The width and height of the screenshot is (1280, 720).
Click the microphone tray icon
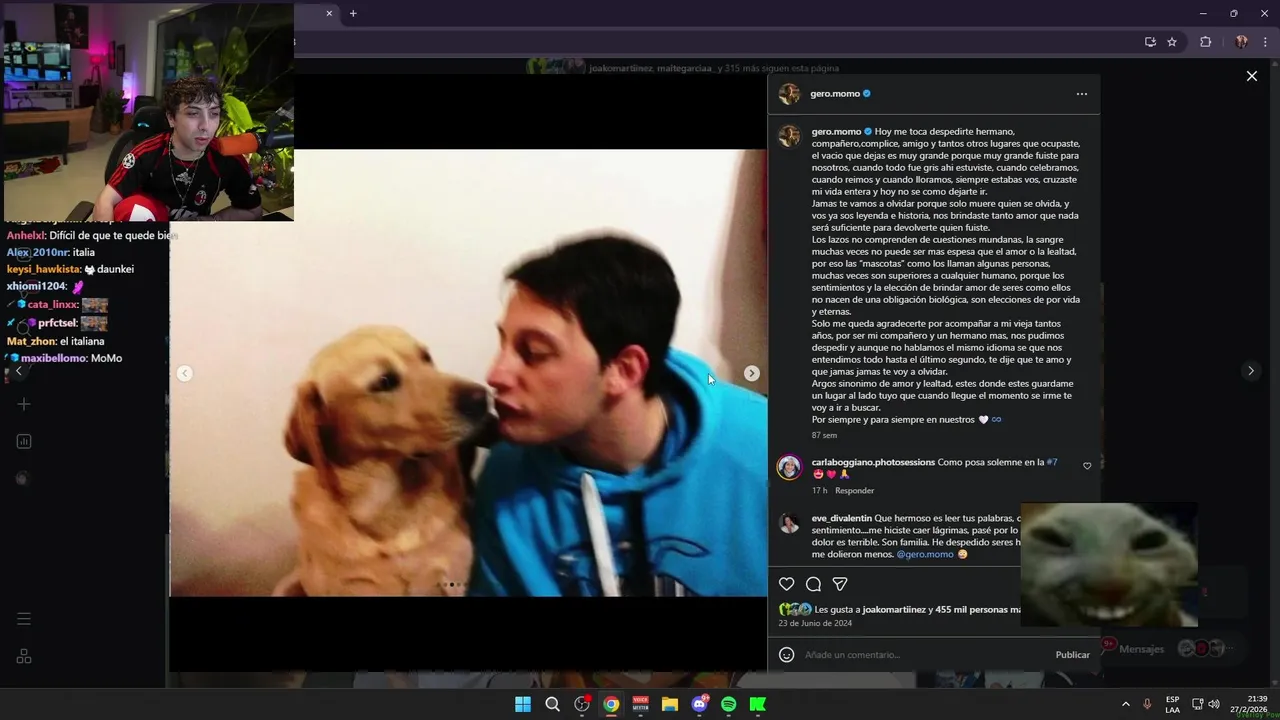(1147, 704)
